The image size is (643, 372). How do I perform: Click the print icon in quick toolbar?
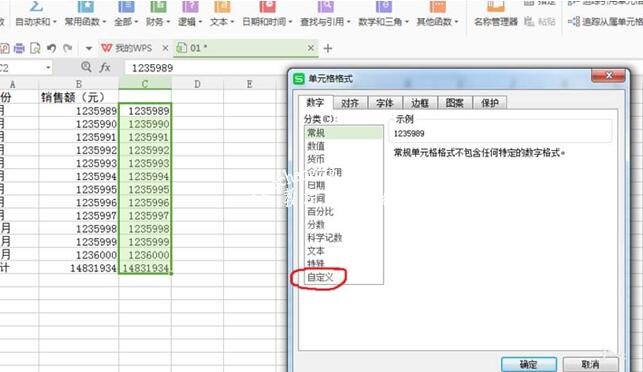[x=19, y=48]
